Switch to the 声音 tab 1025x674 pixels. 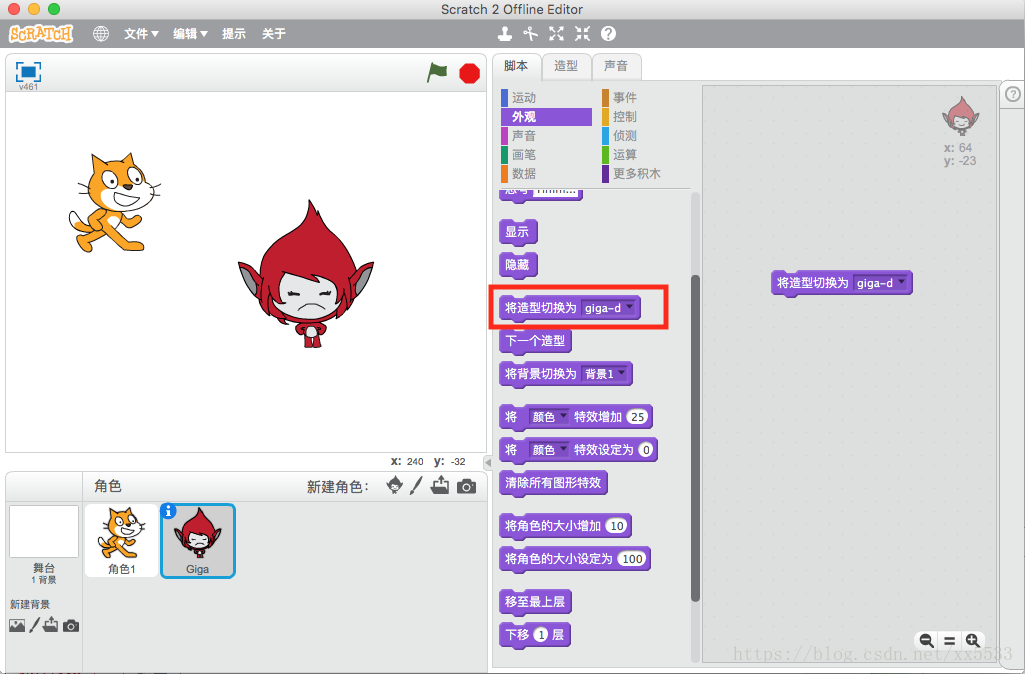[x=616, y=66]
